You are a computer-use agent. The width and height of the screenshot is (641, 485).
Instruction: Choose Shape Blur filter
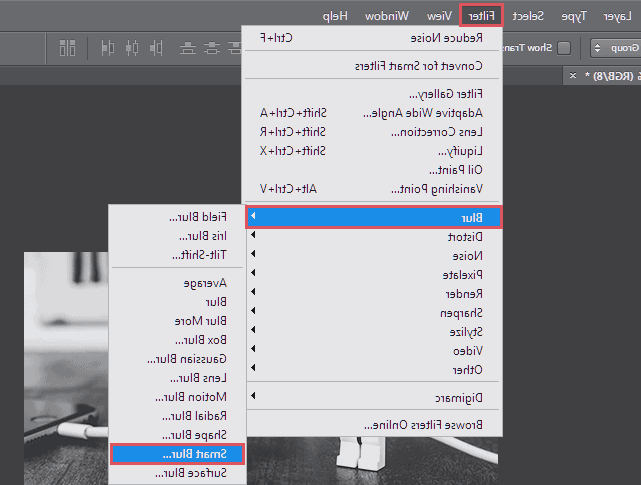coord(177,435)
